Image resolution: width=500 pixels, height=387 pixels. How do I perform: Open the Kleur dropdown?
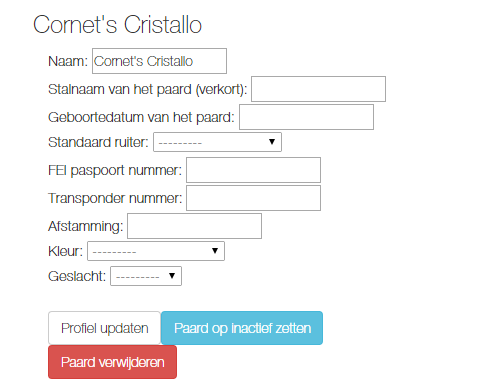pos(156,251)
